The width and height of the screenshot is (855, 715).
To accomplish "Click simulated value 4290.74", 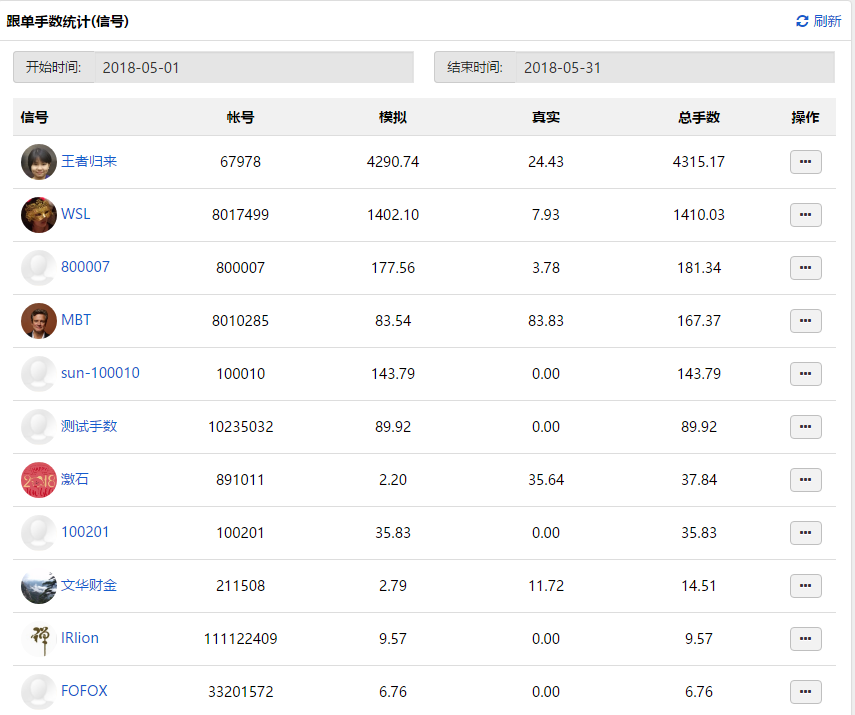I will click(393, 162).
